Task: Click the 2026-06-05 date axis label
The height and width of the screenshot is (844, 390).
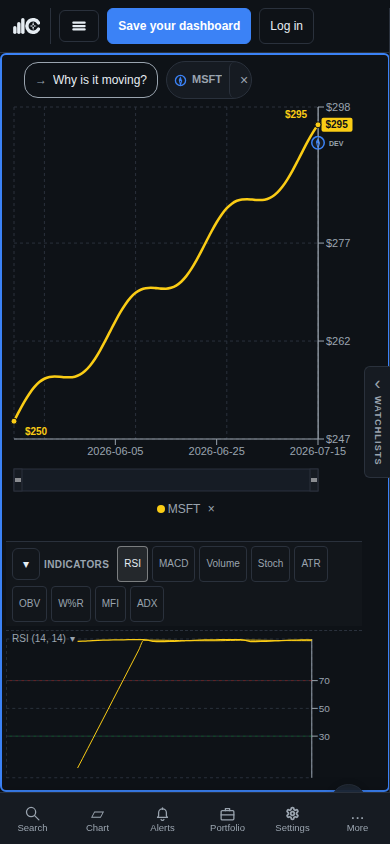Action: point(115,451)
